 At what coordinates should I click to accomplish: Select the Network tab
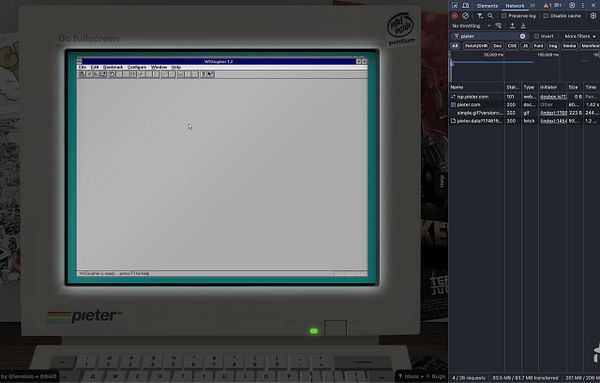[x=515, y=6]
